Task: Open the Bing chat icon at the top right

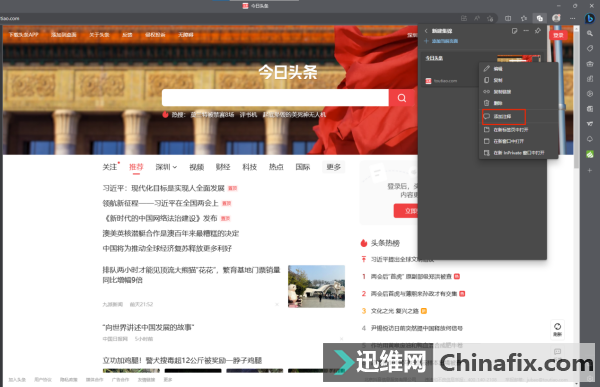Action: point(589,18)
